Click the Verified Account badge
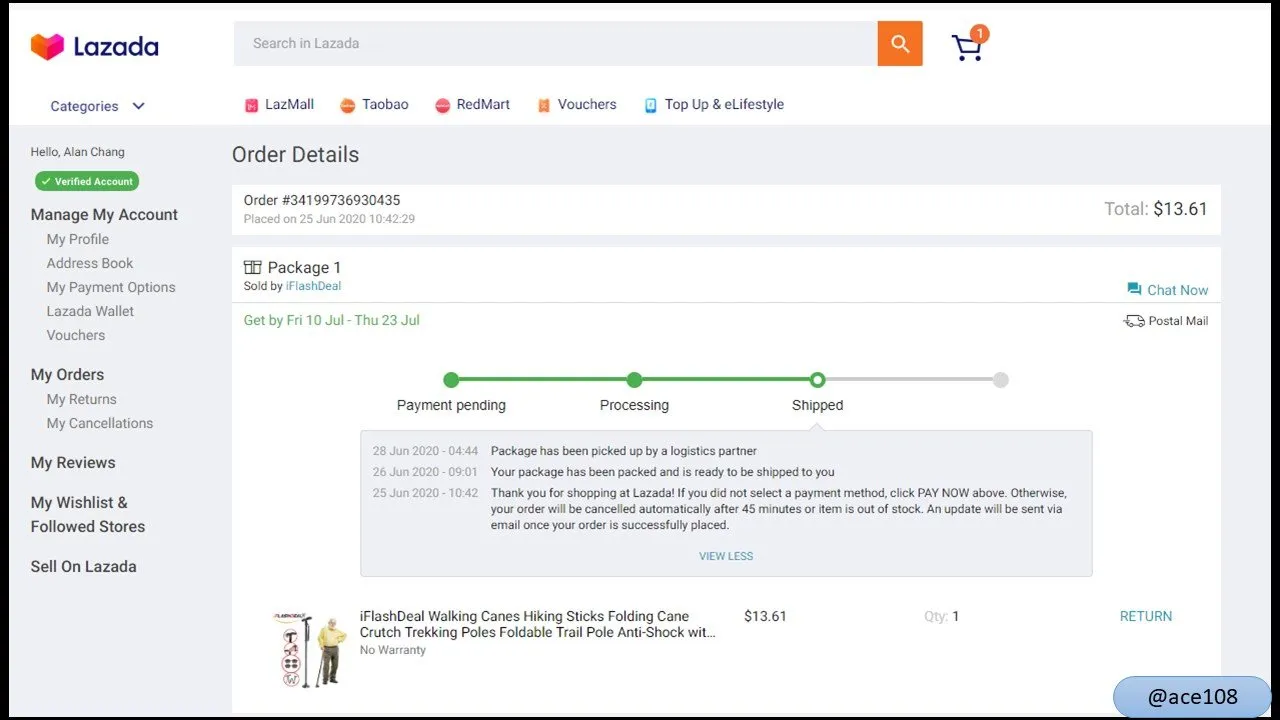This screenshot has width=1280, height=720. [87, 181]
